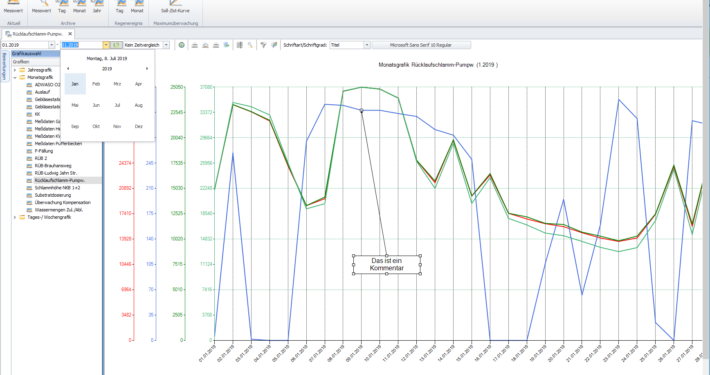Select the RÜB-Brauhansweg graphic
The image size is (710, 375).
click(53, 166)
